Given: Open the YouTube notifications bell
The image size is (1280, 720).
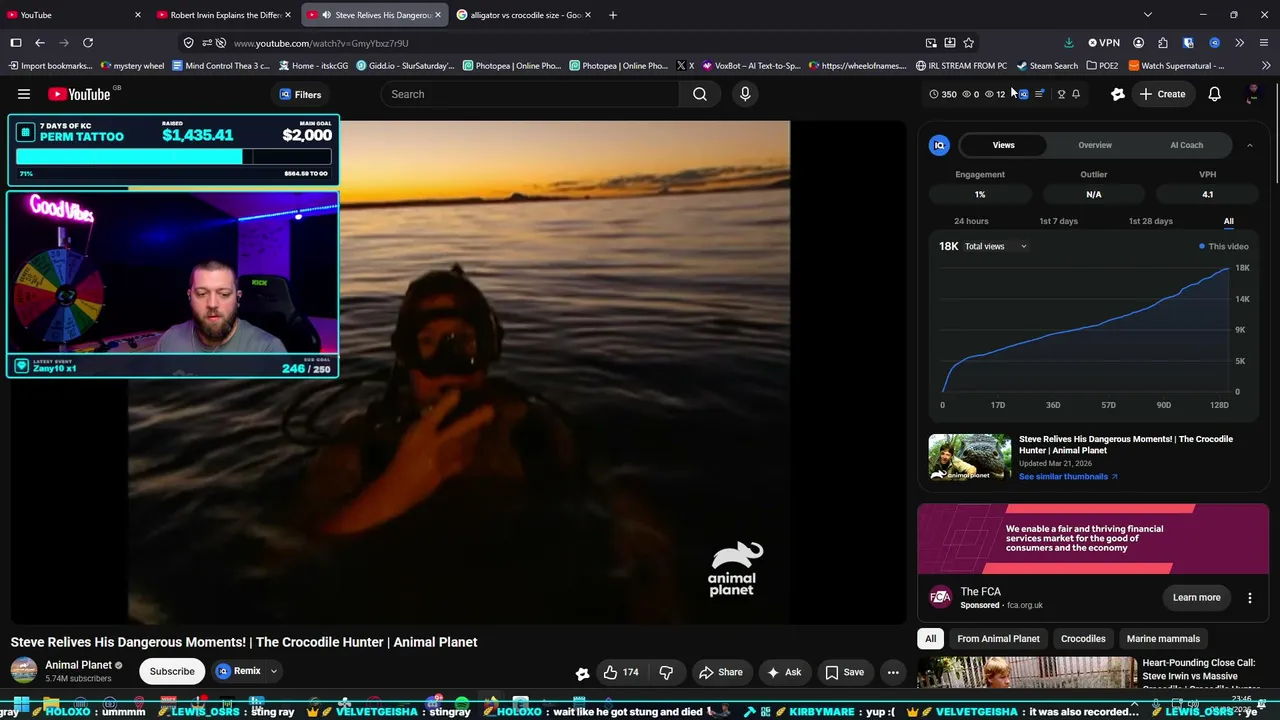Looking at the screenshot, I should point(1214,94).
